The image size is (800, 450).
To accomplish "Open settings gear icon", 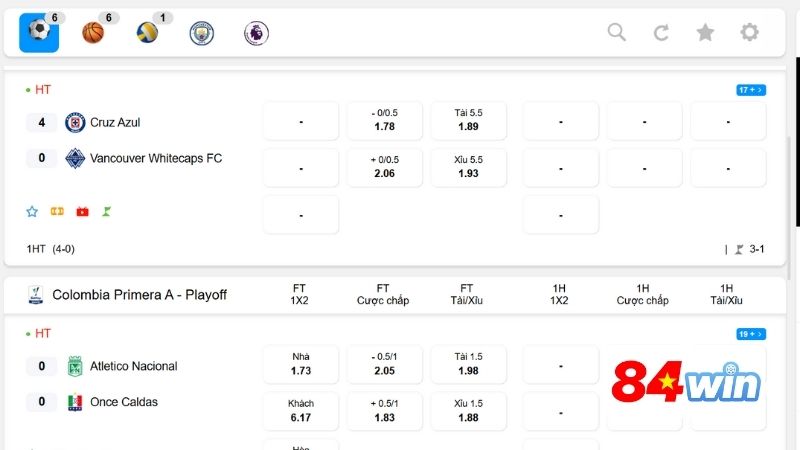I will [749, 32].
